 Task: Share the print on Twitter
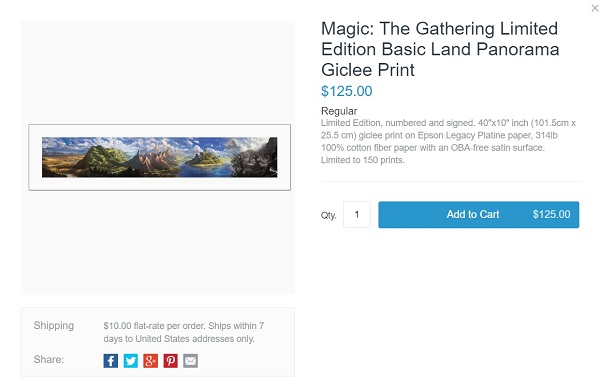click(x=130, y=361)
